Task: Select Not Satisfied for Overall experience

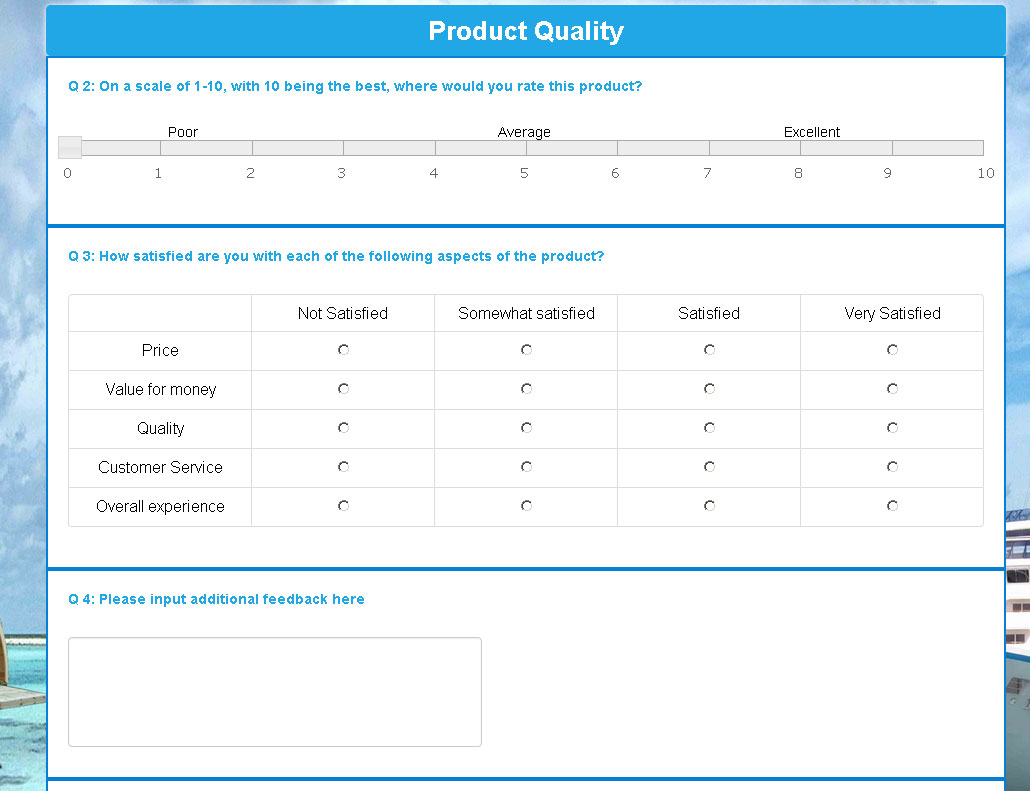Action: point(343,506)
